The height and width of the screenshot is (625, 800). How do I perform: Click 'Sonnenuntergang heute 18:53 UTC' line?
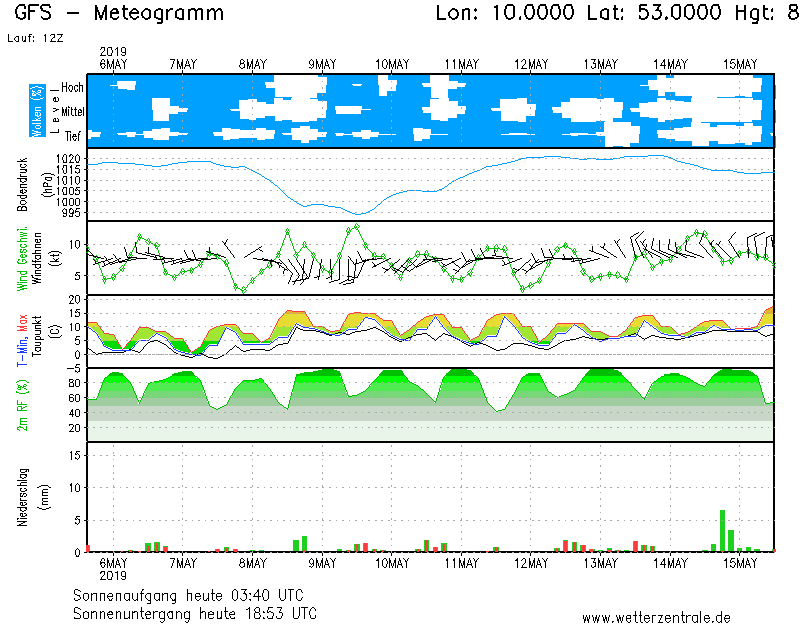195,613
